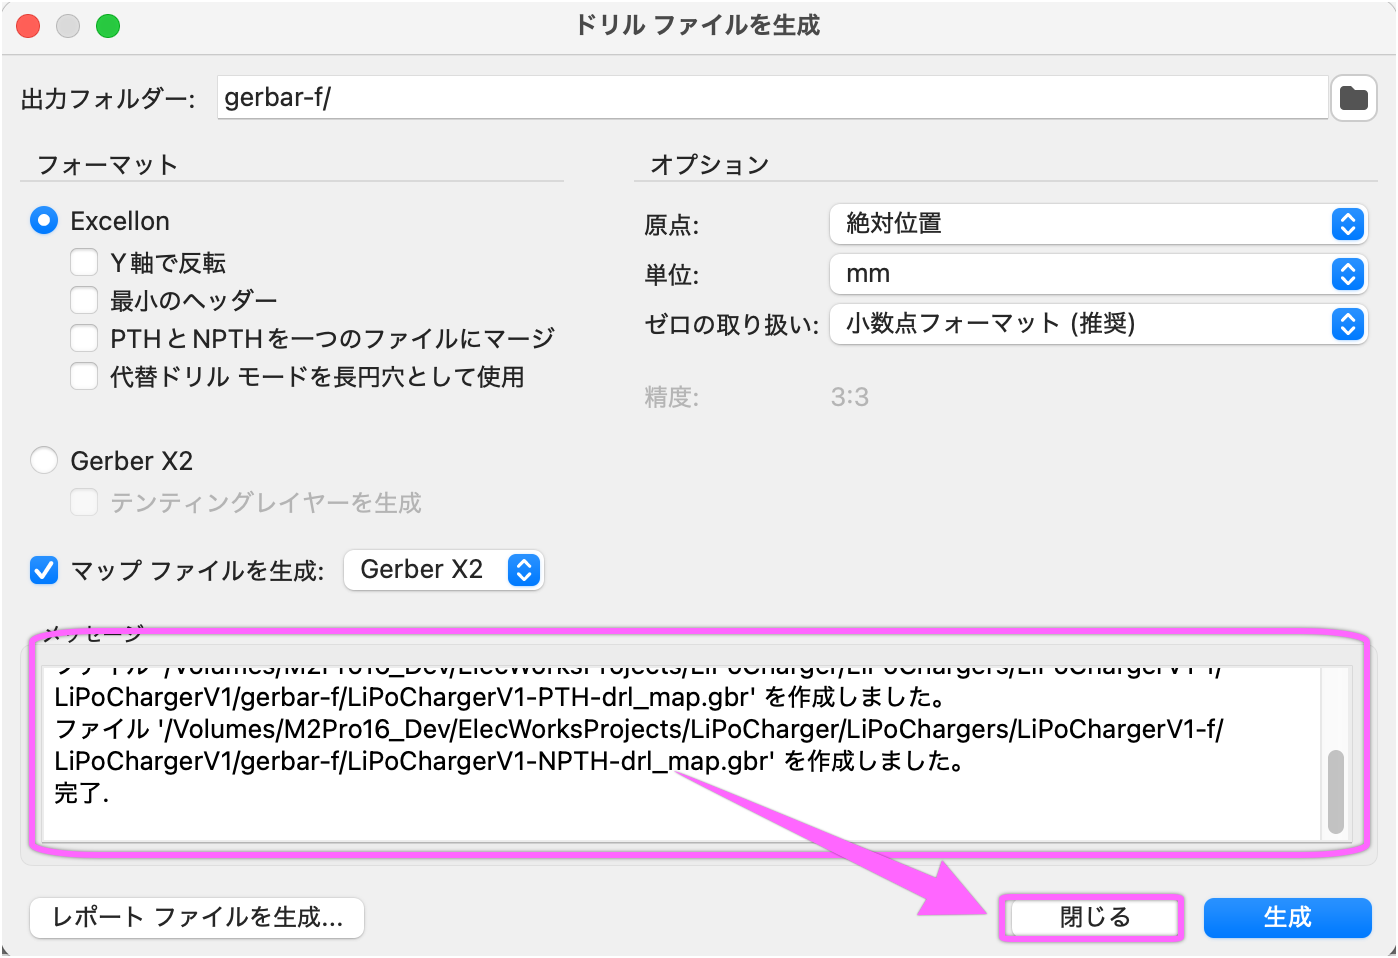Image resolution: width=1398 pixels, height=958 pixels.
Task: Select the Excellon format radio button
Action: pos(44,221)
